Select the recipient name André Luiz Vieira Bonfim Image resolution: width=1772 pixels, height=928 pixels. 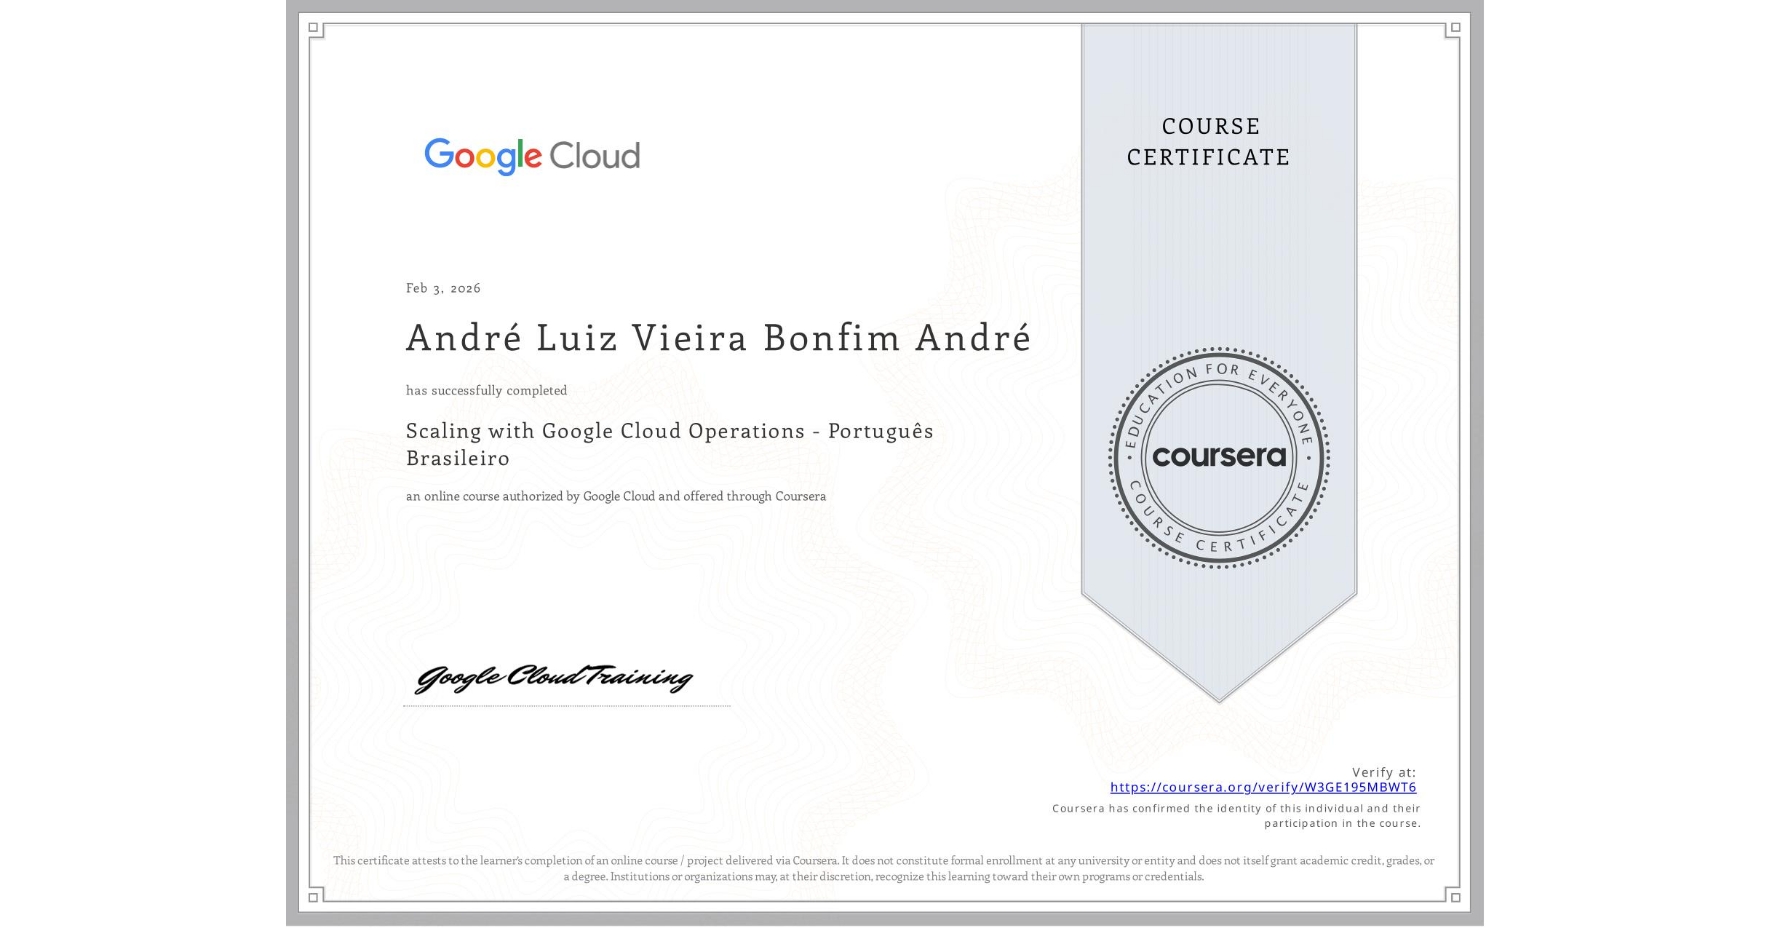(x=719, y=338)
